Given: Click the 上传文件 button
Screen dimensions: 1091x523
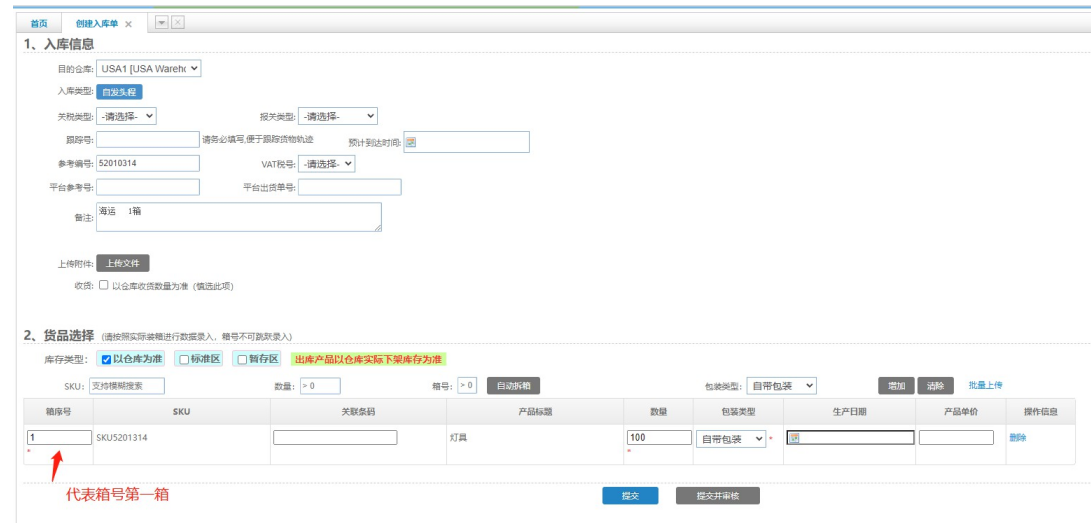Looking at the screenshot, I should [123, 263].
